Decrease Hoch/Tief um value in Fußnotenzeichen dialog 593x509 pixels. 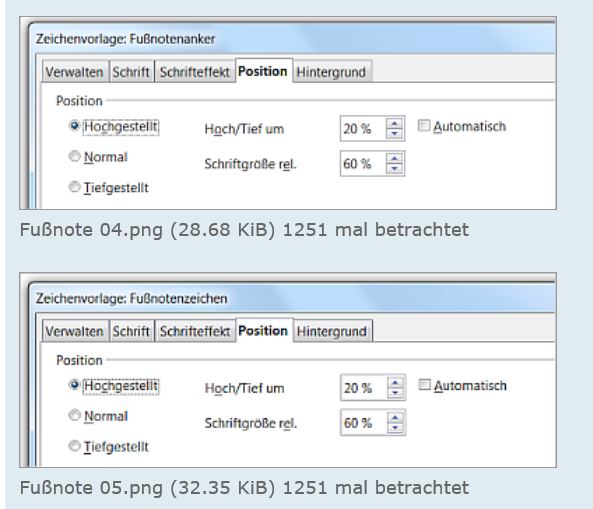coord(395,393)
